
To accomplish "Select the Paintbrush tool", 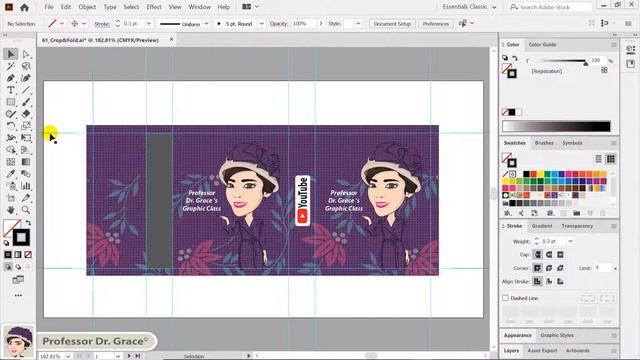I will tap(26, 102).
